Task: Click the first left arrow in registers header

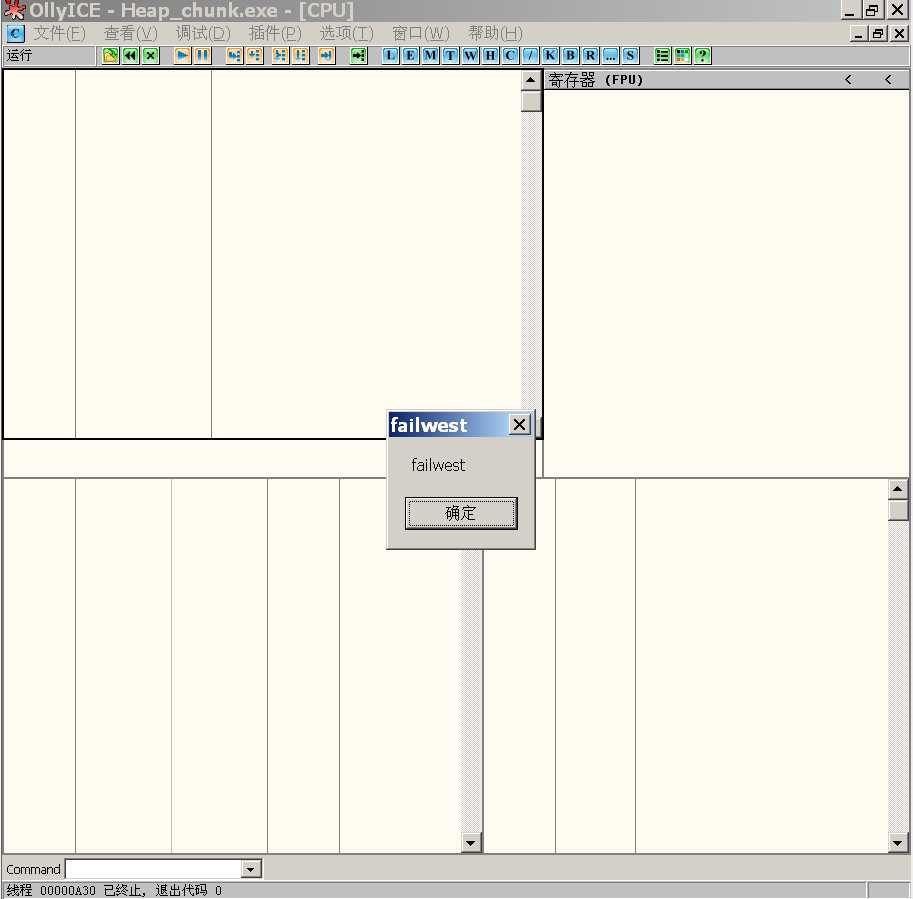Action: coord(848,80)
